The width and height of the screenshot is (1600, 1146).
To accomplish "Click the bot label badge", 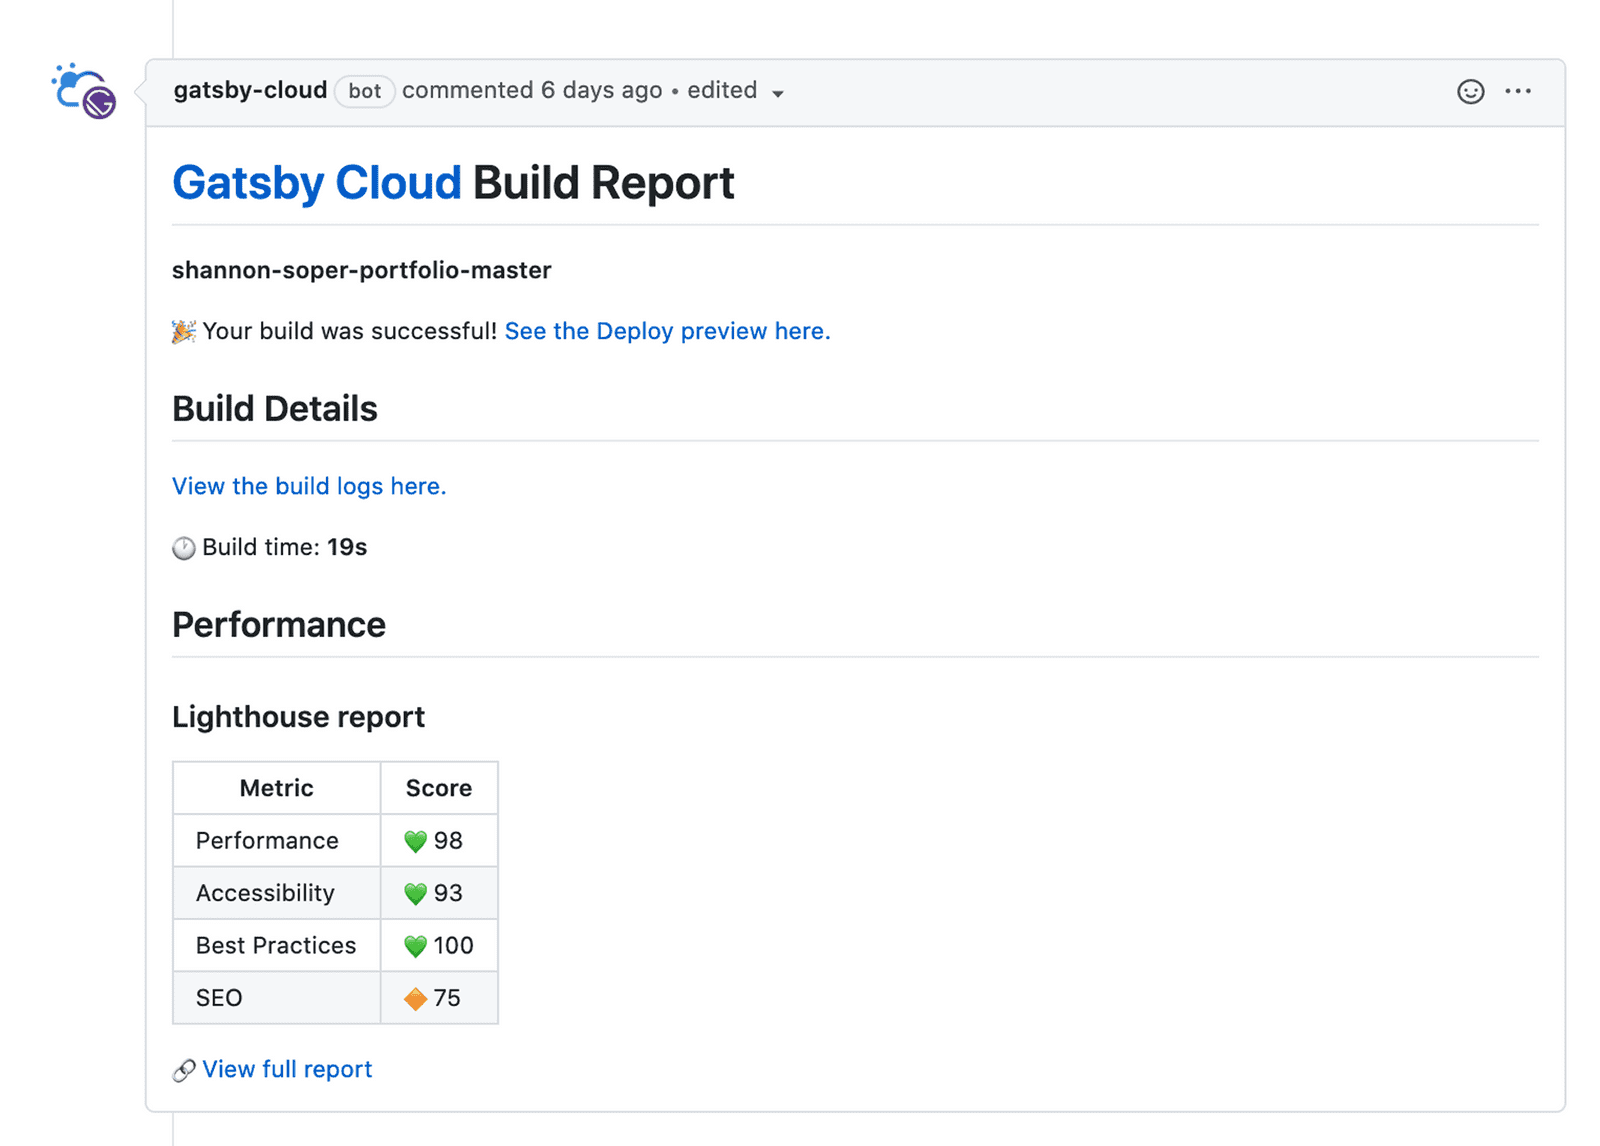I will [x=364, y=91].
